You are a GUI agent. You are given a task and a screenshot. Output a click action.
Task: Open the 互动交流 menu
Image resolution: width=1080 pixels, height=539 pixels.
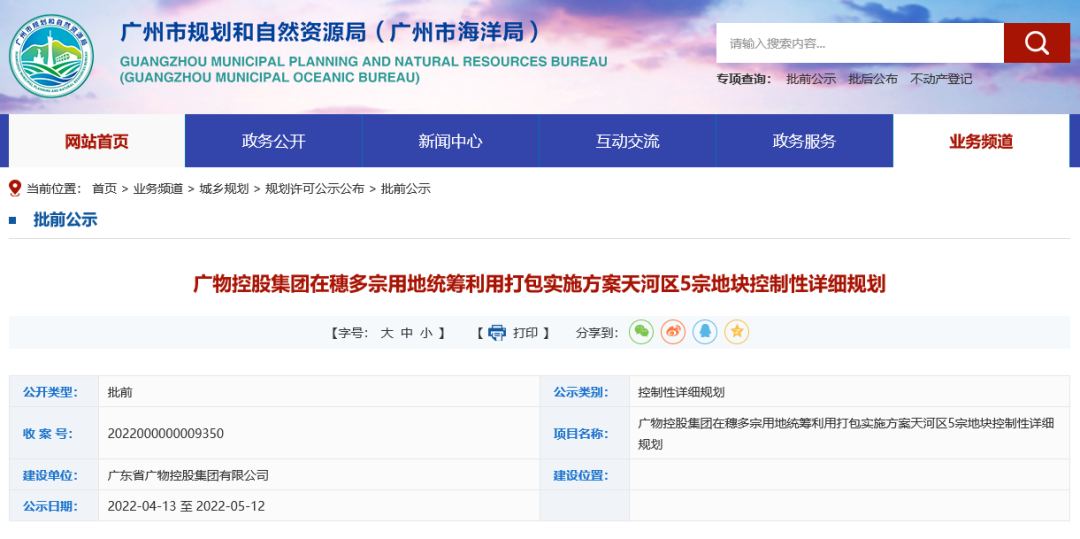tap(627, 141)
